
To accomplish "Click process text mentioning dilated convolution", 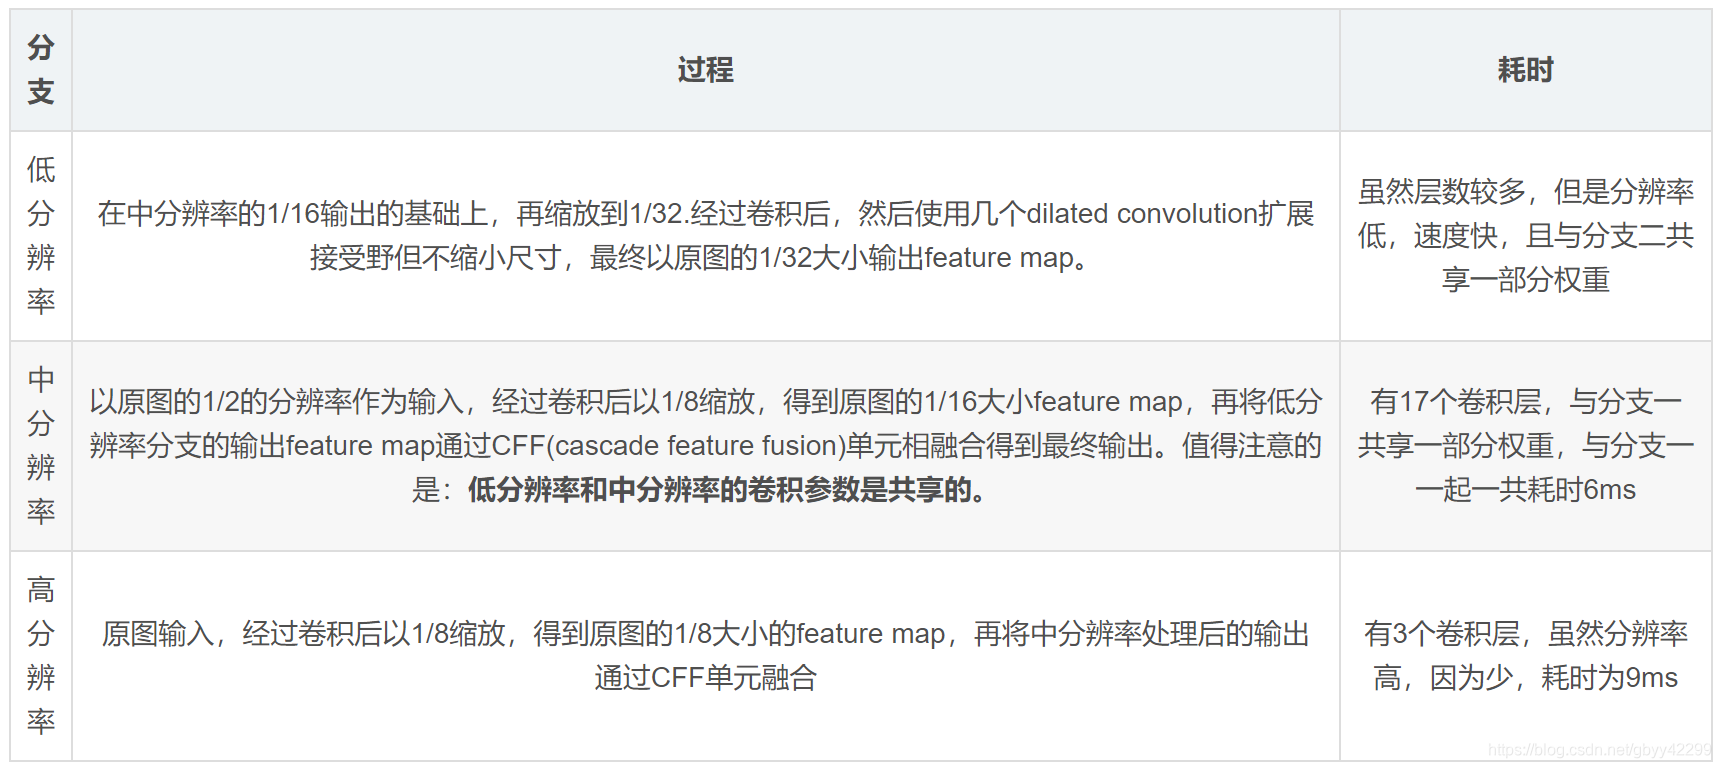I will (x=706, y=236).
